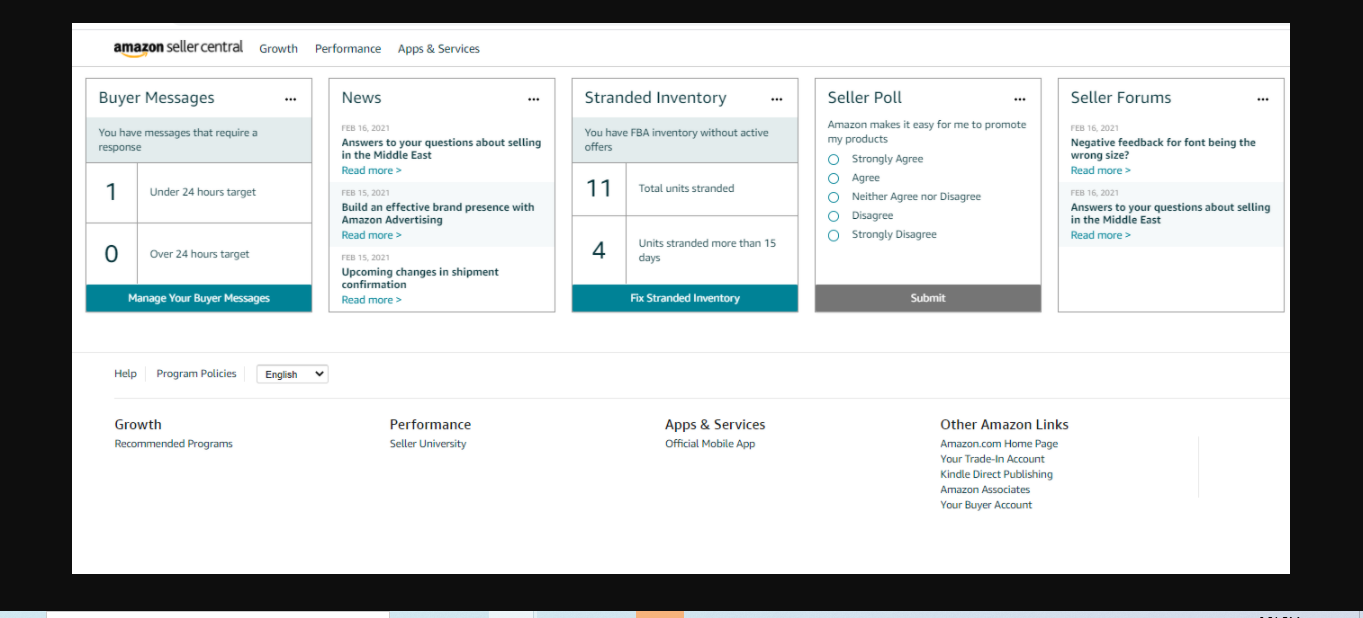1363x618 pixels.
Task: Open Recommended Programs link
Action: pos(173,444)
